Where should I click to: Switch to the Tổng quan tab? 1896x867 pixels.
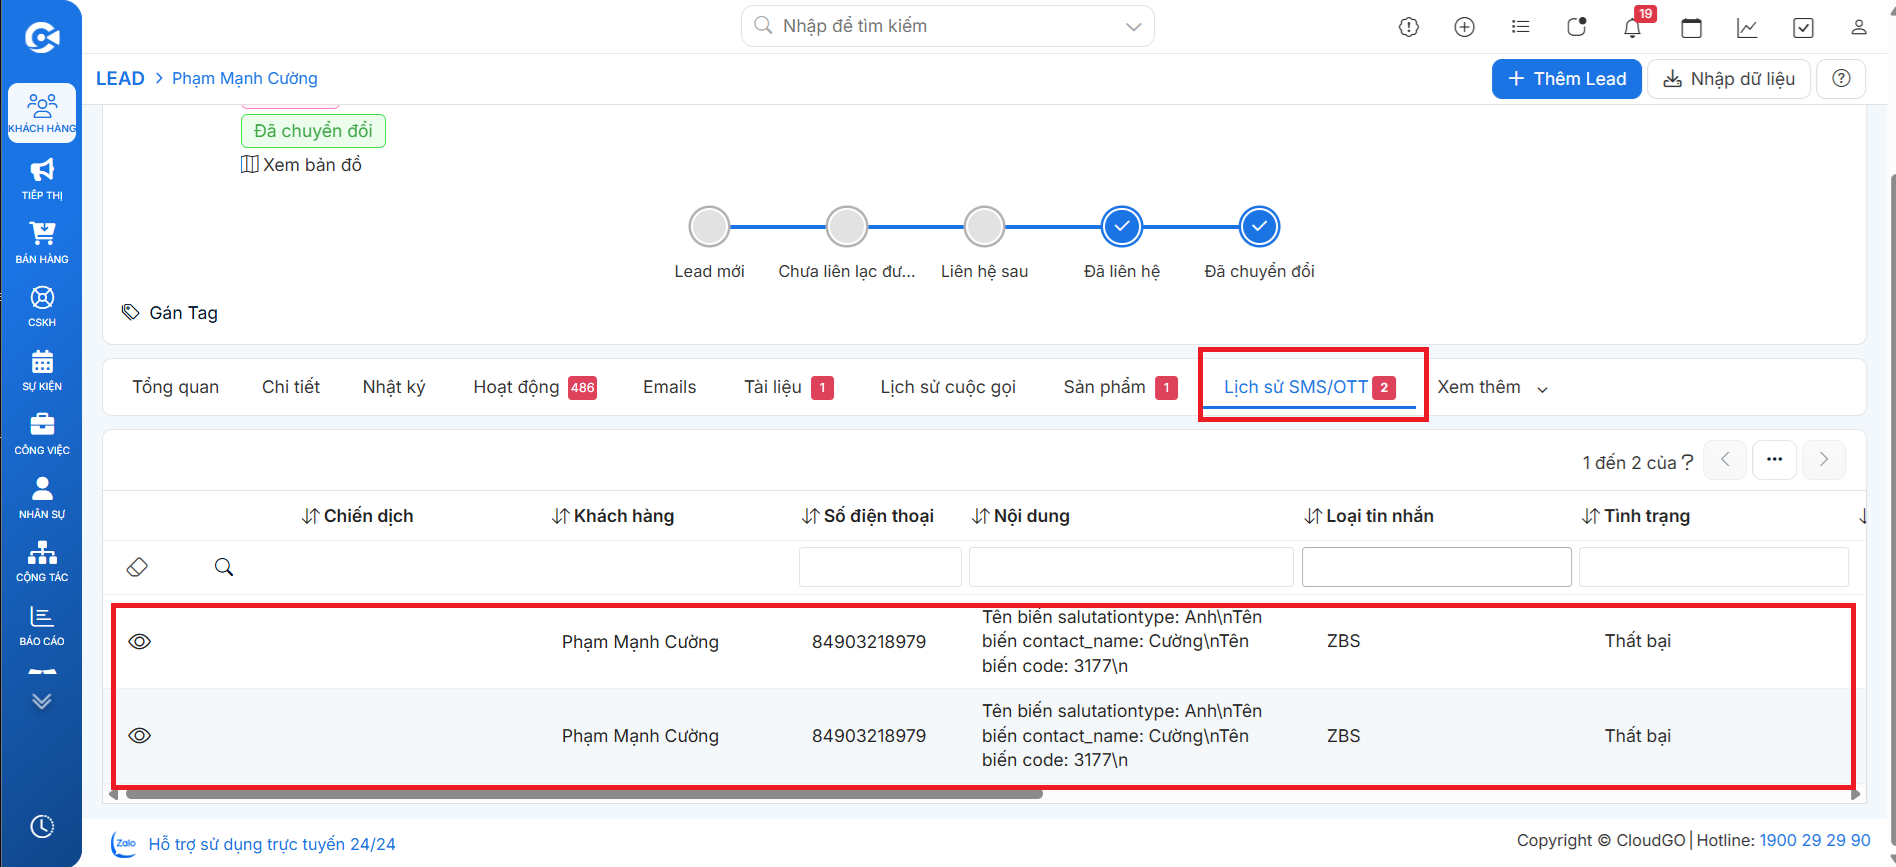tap(176, 387)
